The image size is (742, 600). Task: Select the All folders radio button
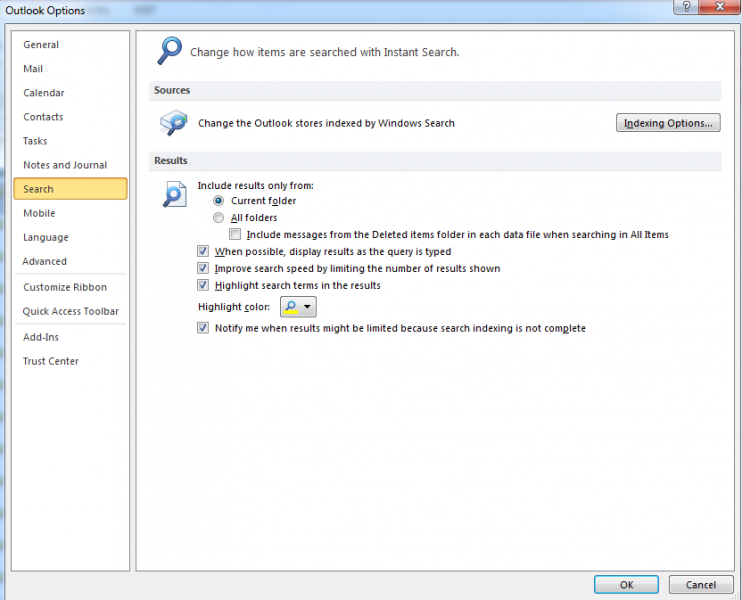(x=218, y=218)
